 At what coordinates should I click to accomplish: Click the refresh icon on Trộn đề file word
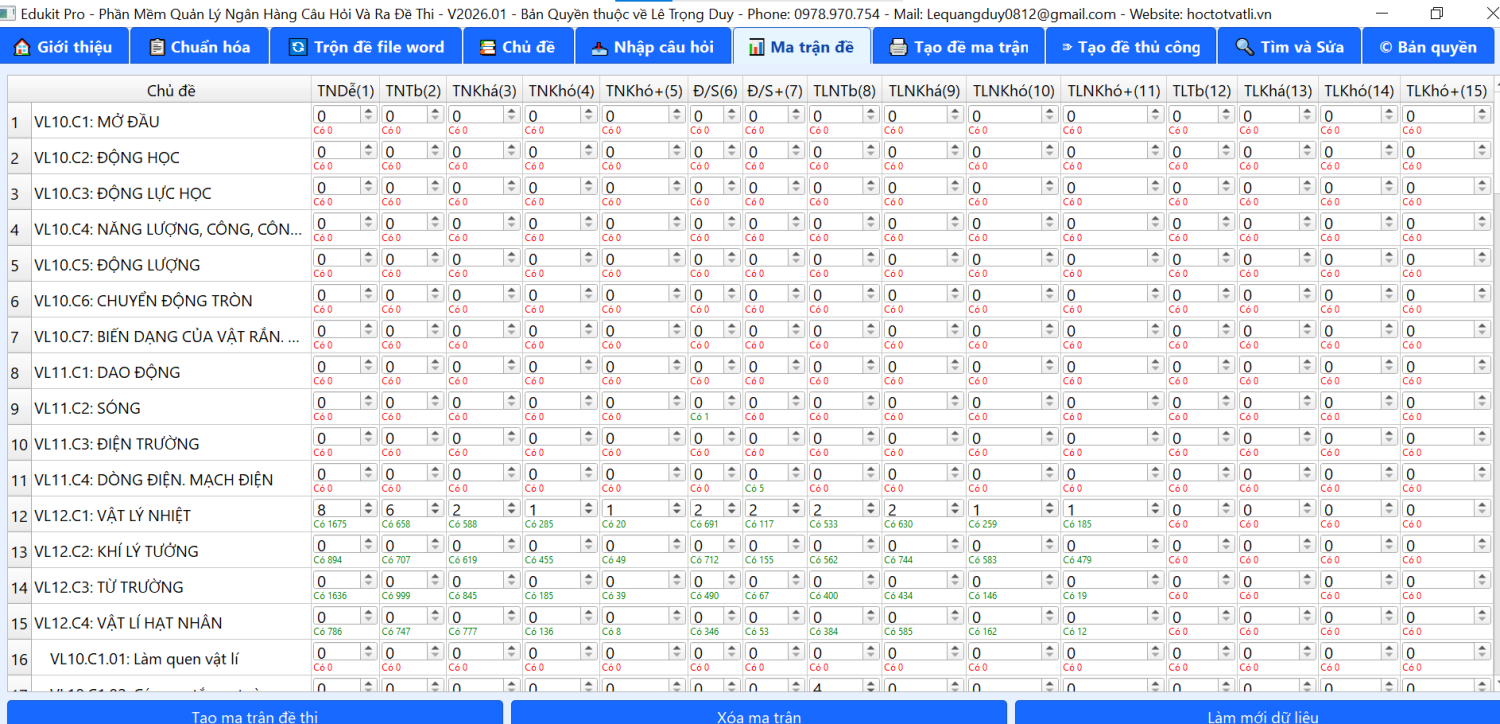coord(298,47)
